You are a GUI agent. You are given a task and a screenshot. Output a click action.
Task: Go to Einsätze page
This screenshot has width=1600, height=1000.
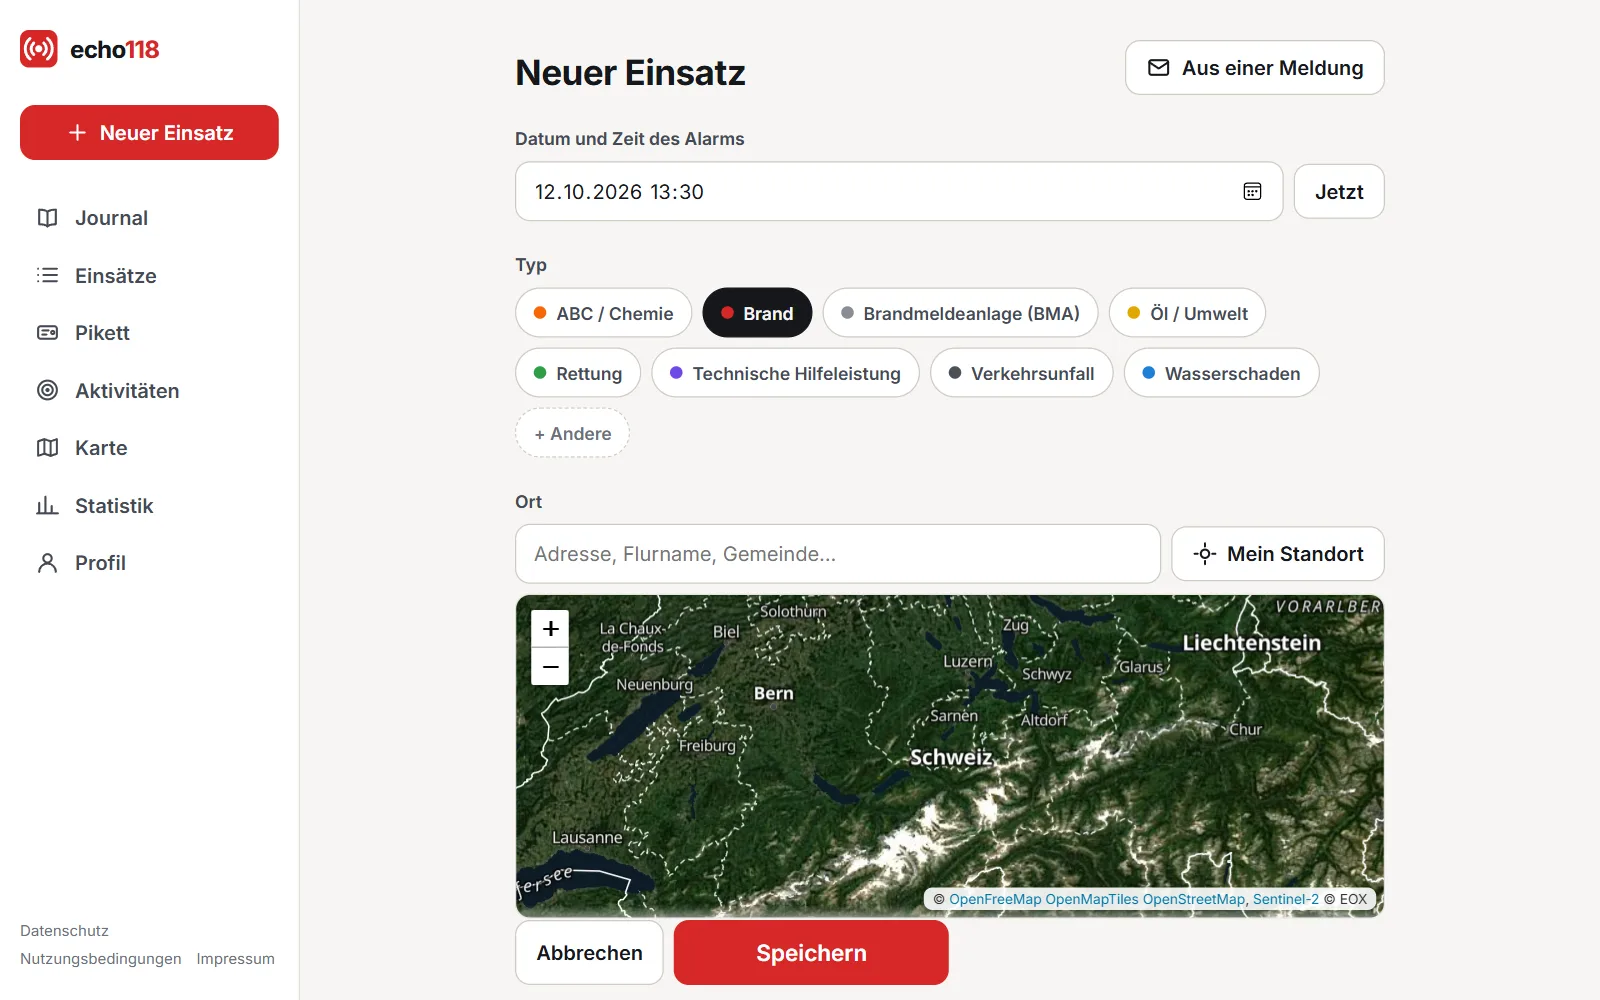pos(149,275)
